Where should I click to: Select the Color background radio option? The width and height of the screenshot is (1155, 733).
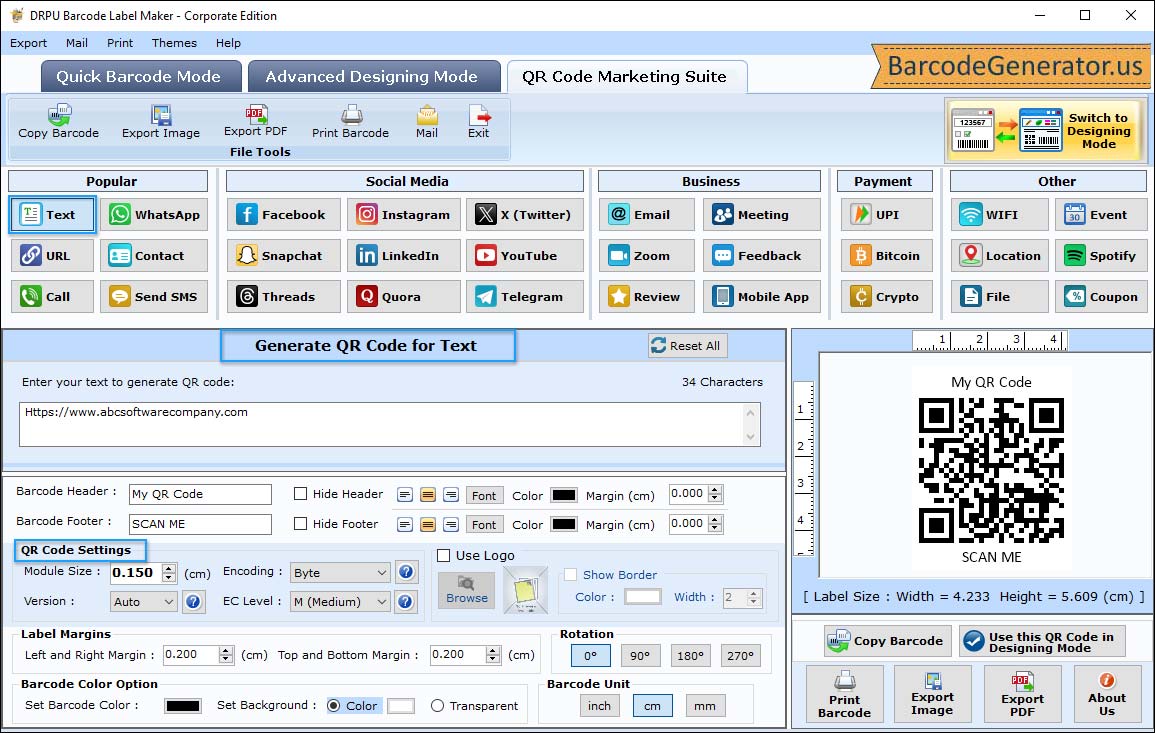point(334,706)
